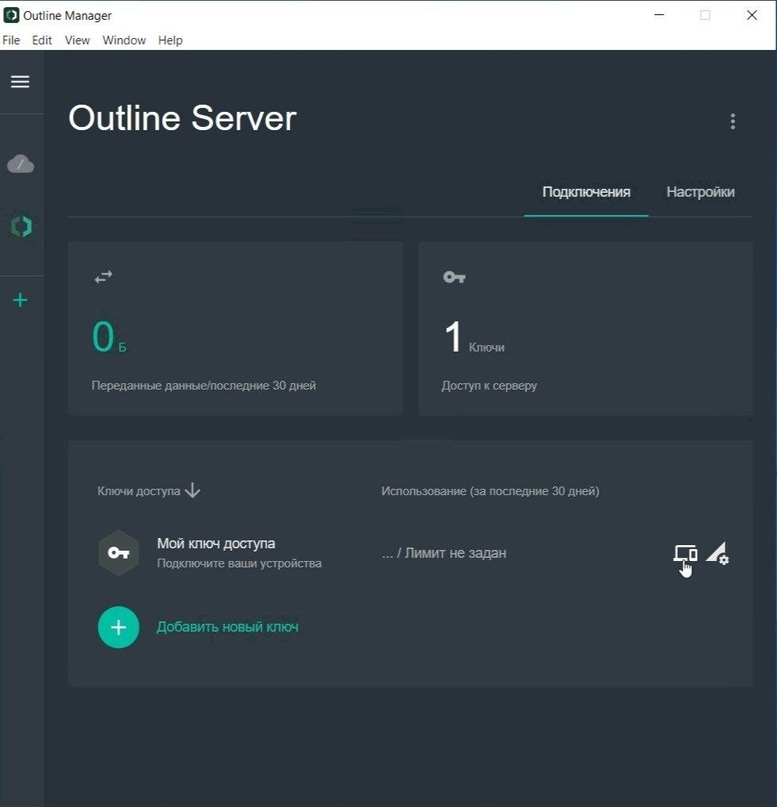Close the Outline Manager window

(752, 15)
